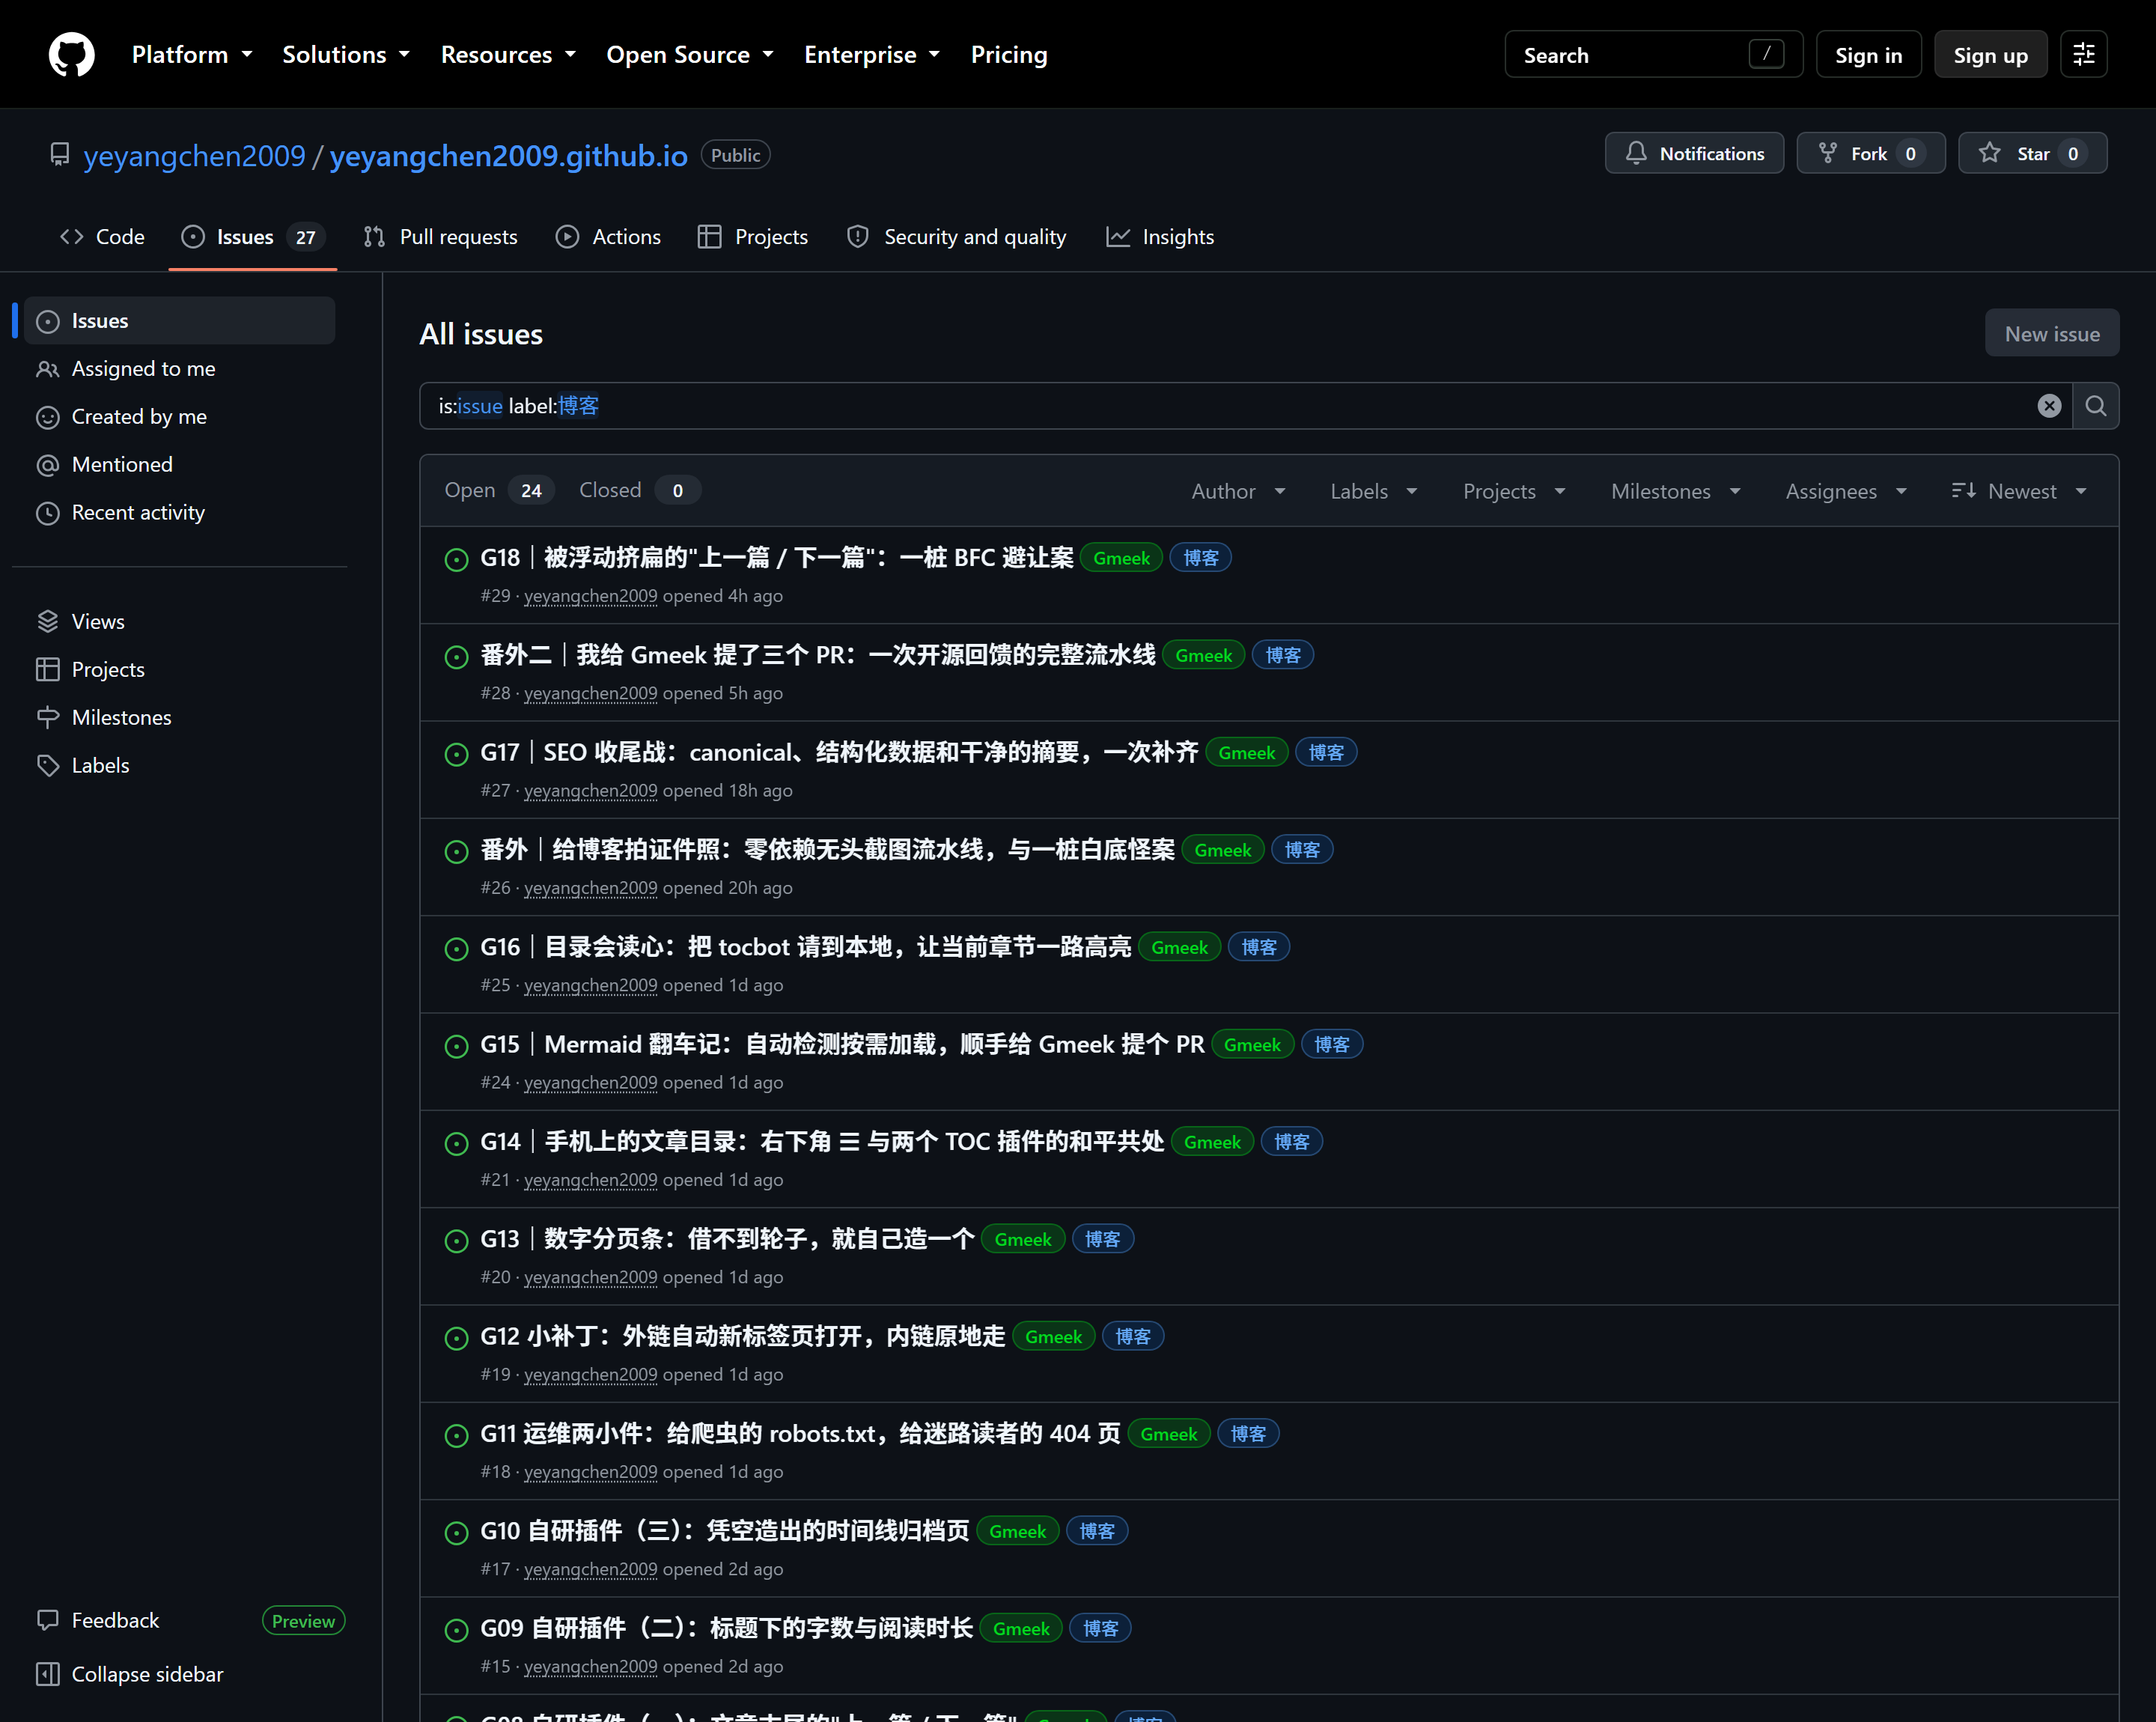Screen dimensions: 2156x1722
Task: Fork the repository
Action: (1870, 153)
